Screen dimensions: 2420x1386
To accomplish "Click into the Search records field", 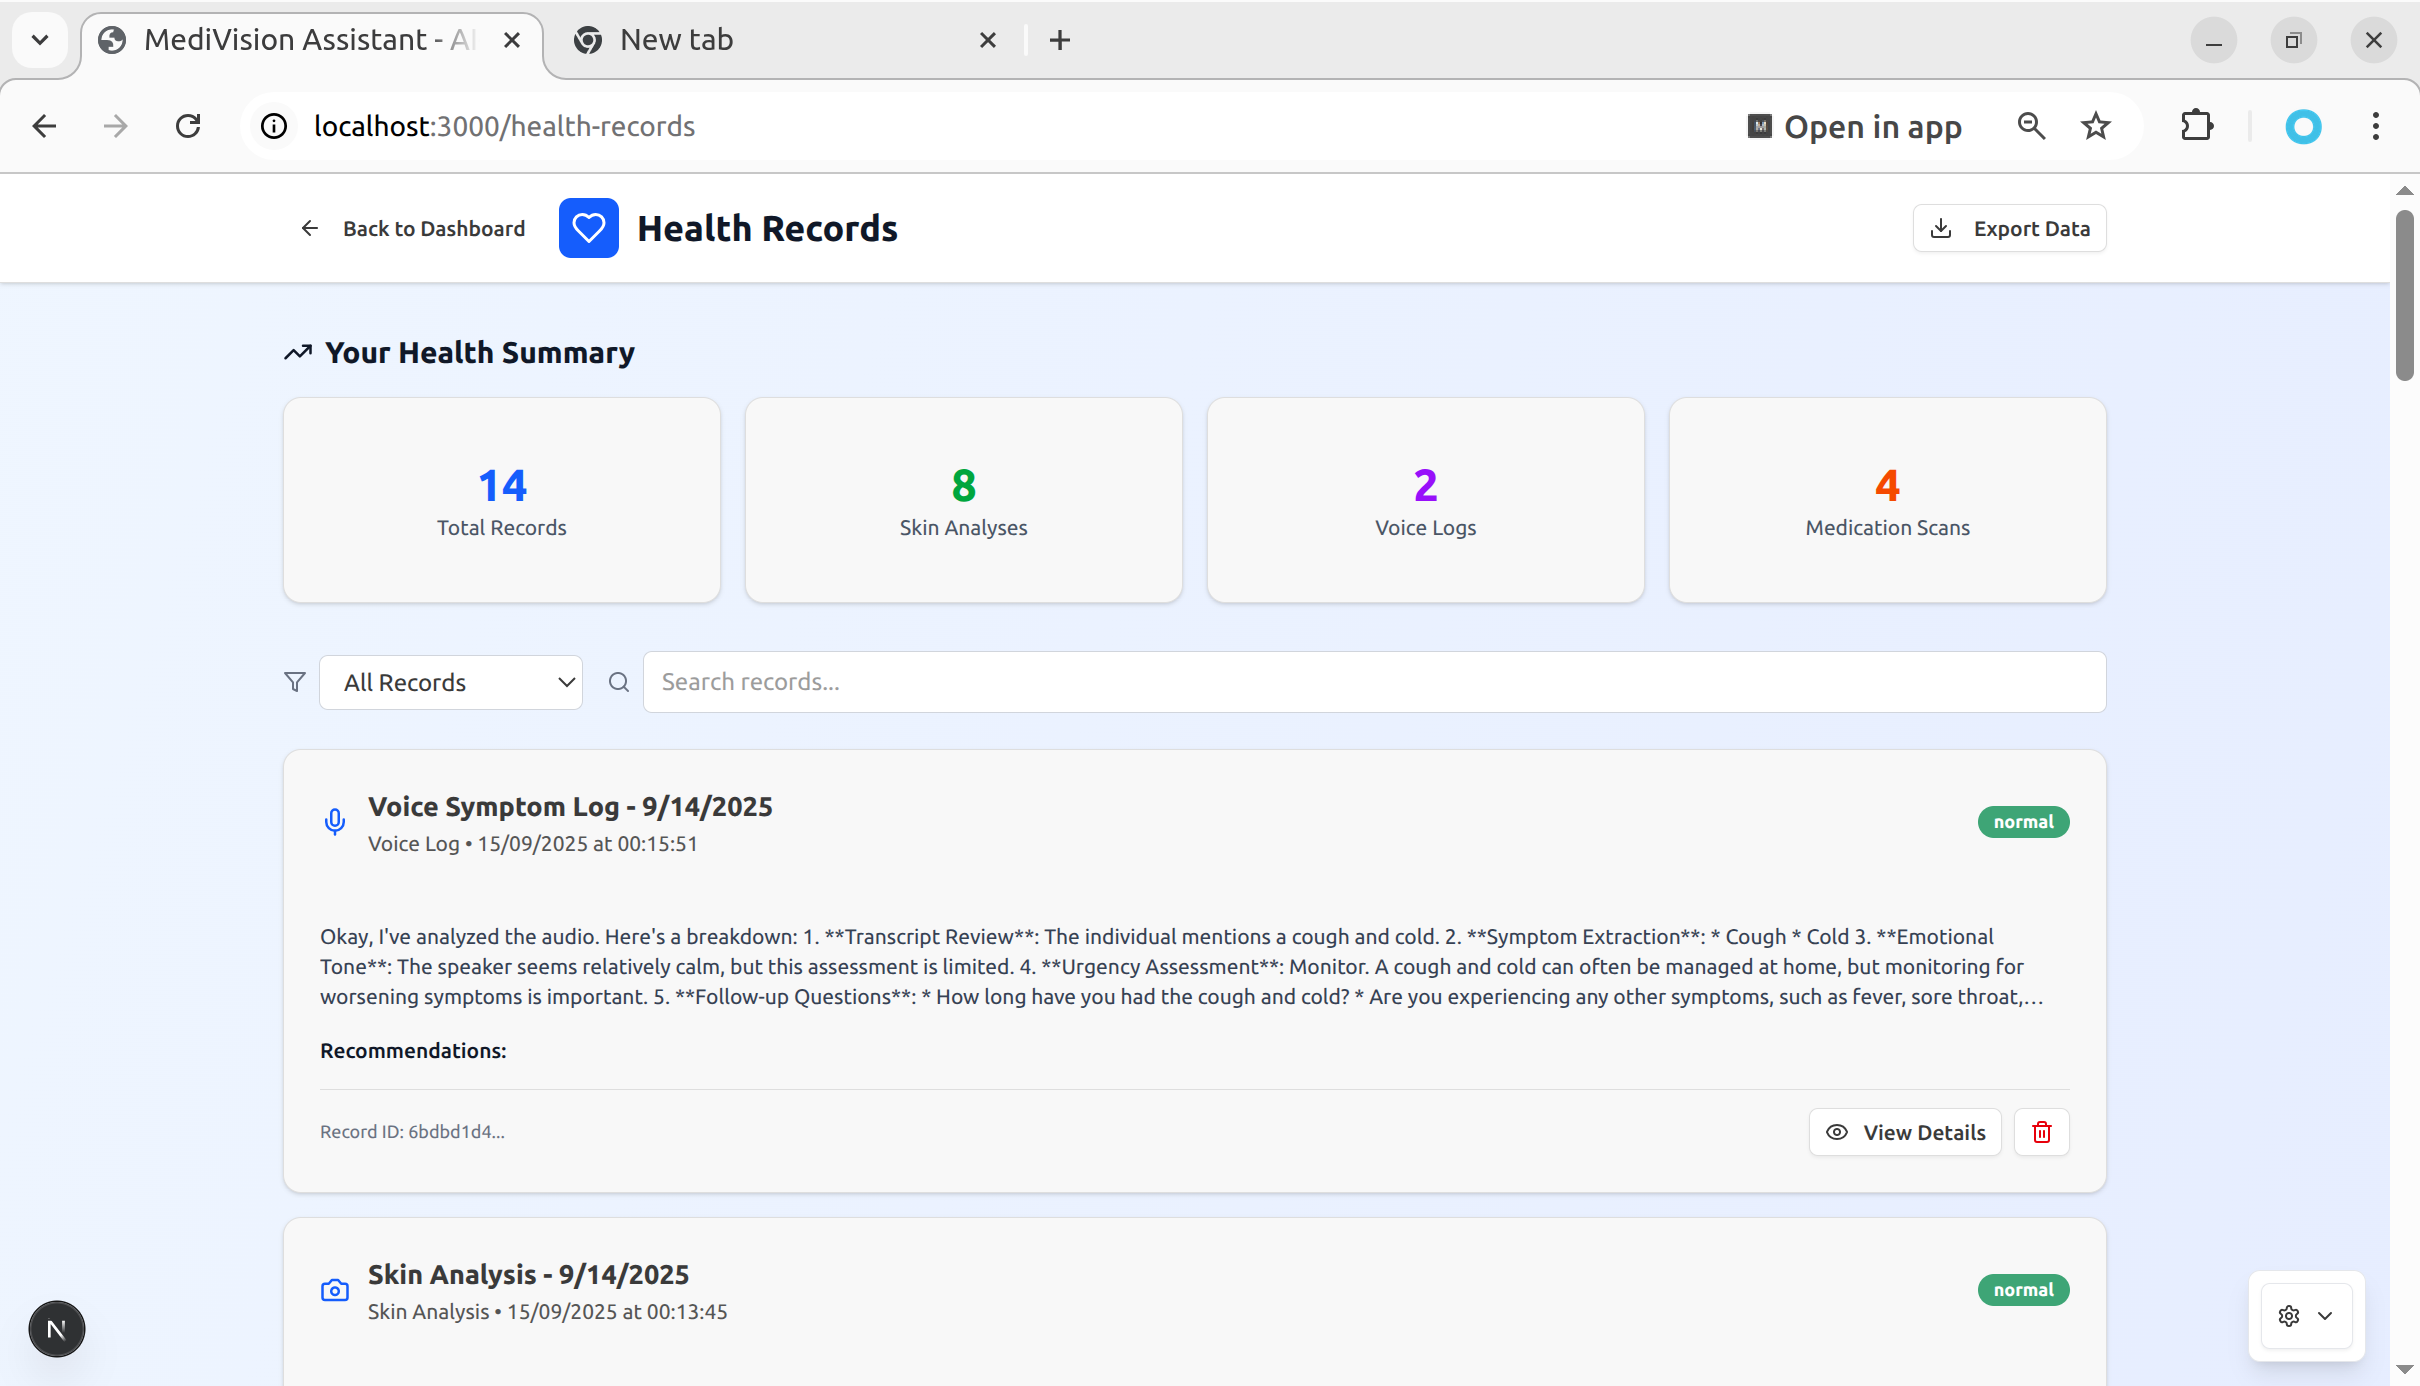I will [x=1374, y=682].
